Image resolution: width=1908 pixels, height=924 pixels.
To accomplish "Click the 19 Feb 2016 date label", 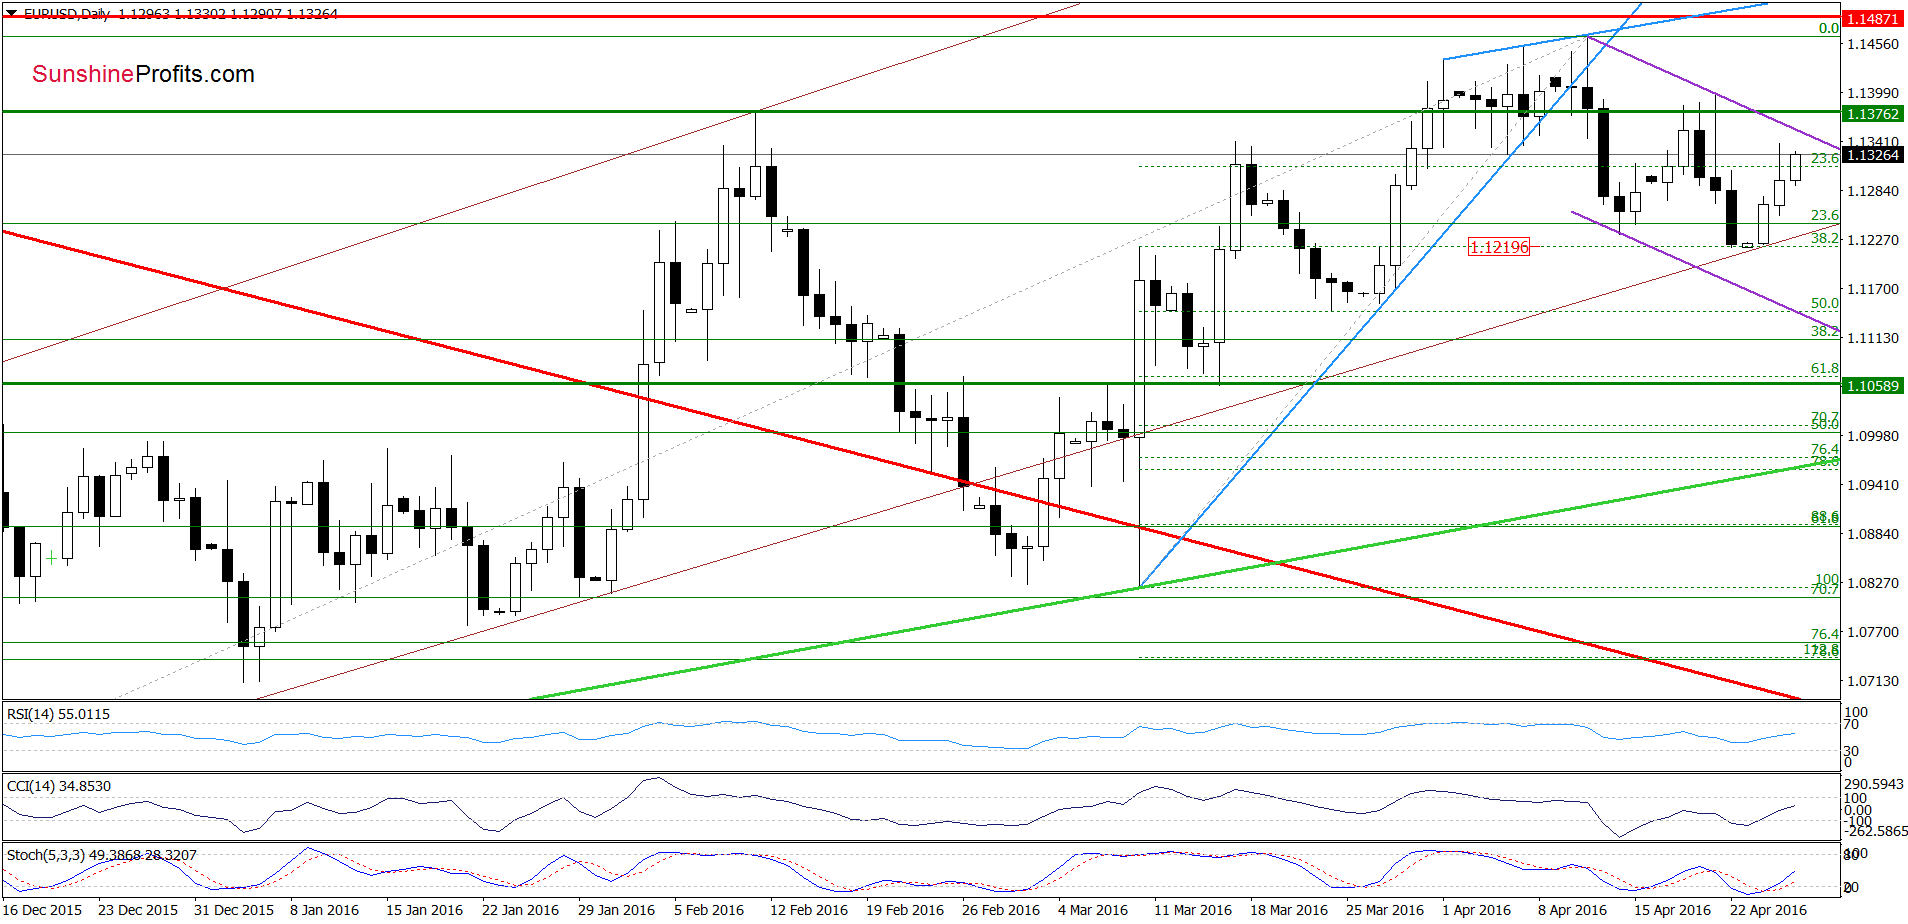I will (x=905, y=910).
